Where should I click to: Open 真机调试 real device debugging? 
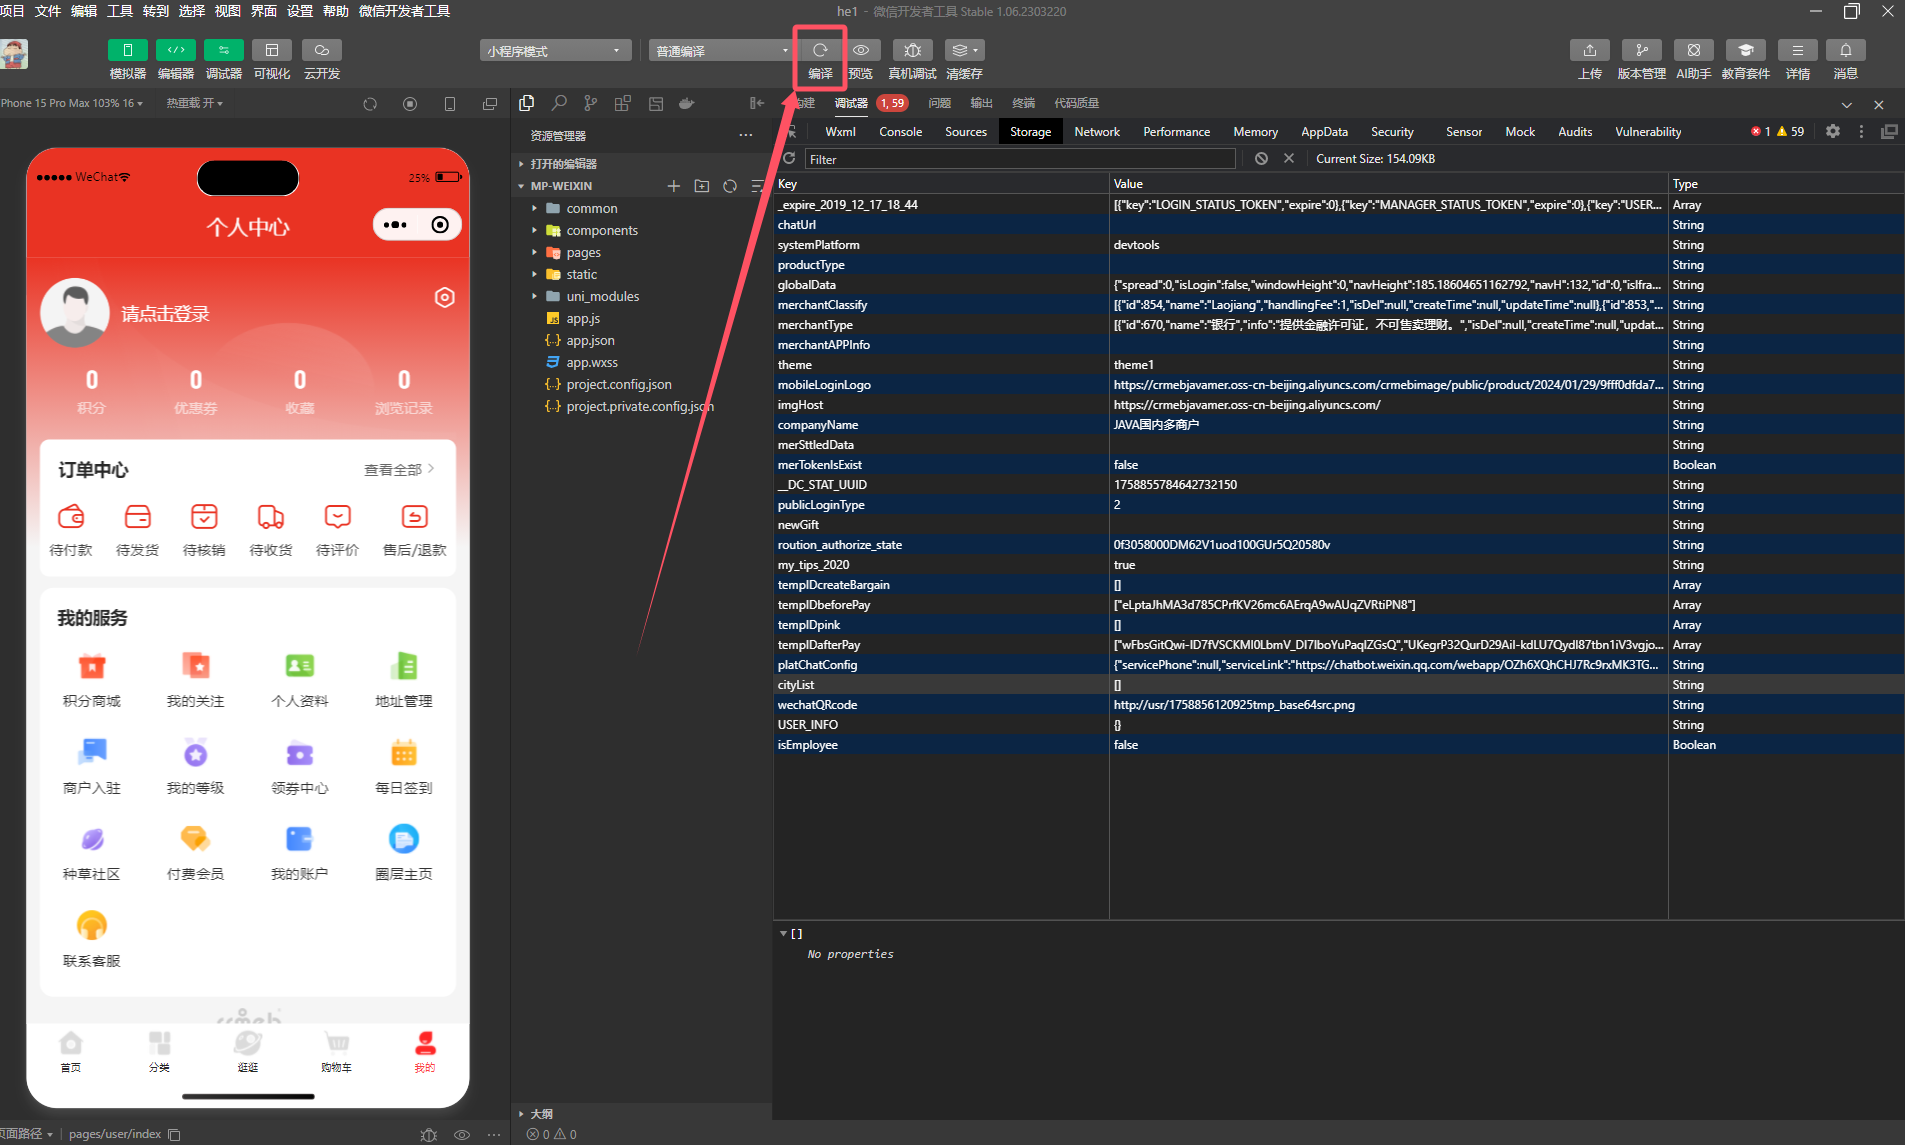tap(912, 50)
